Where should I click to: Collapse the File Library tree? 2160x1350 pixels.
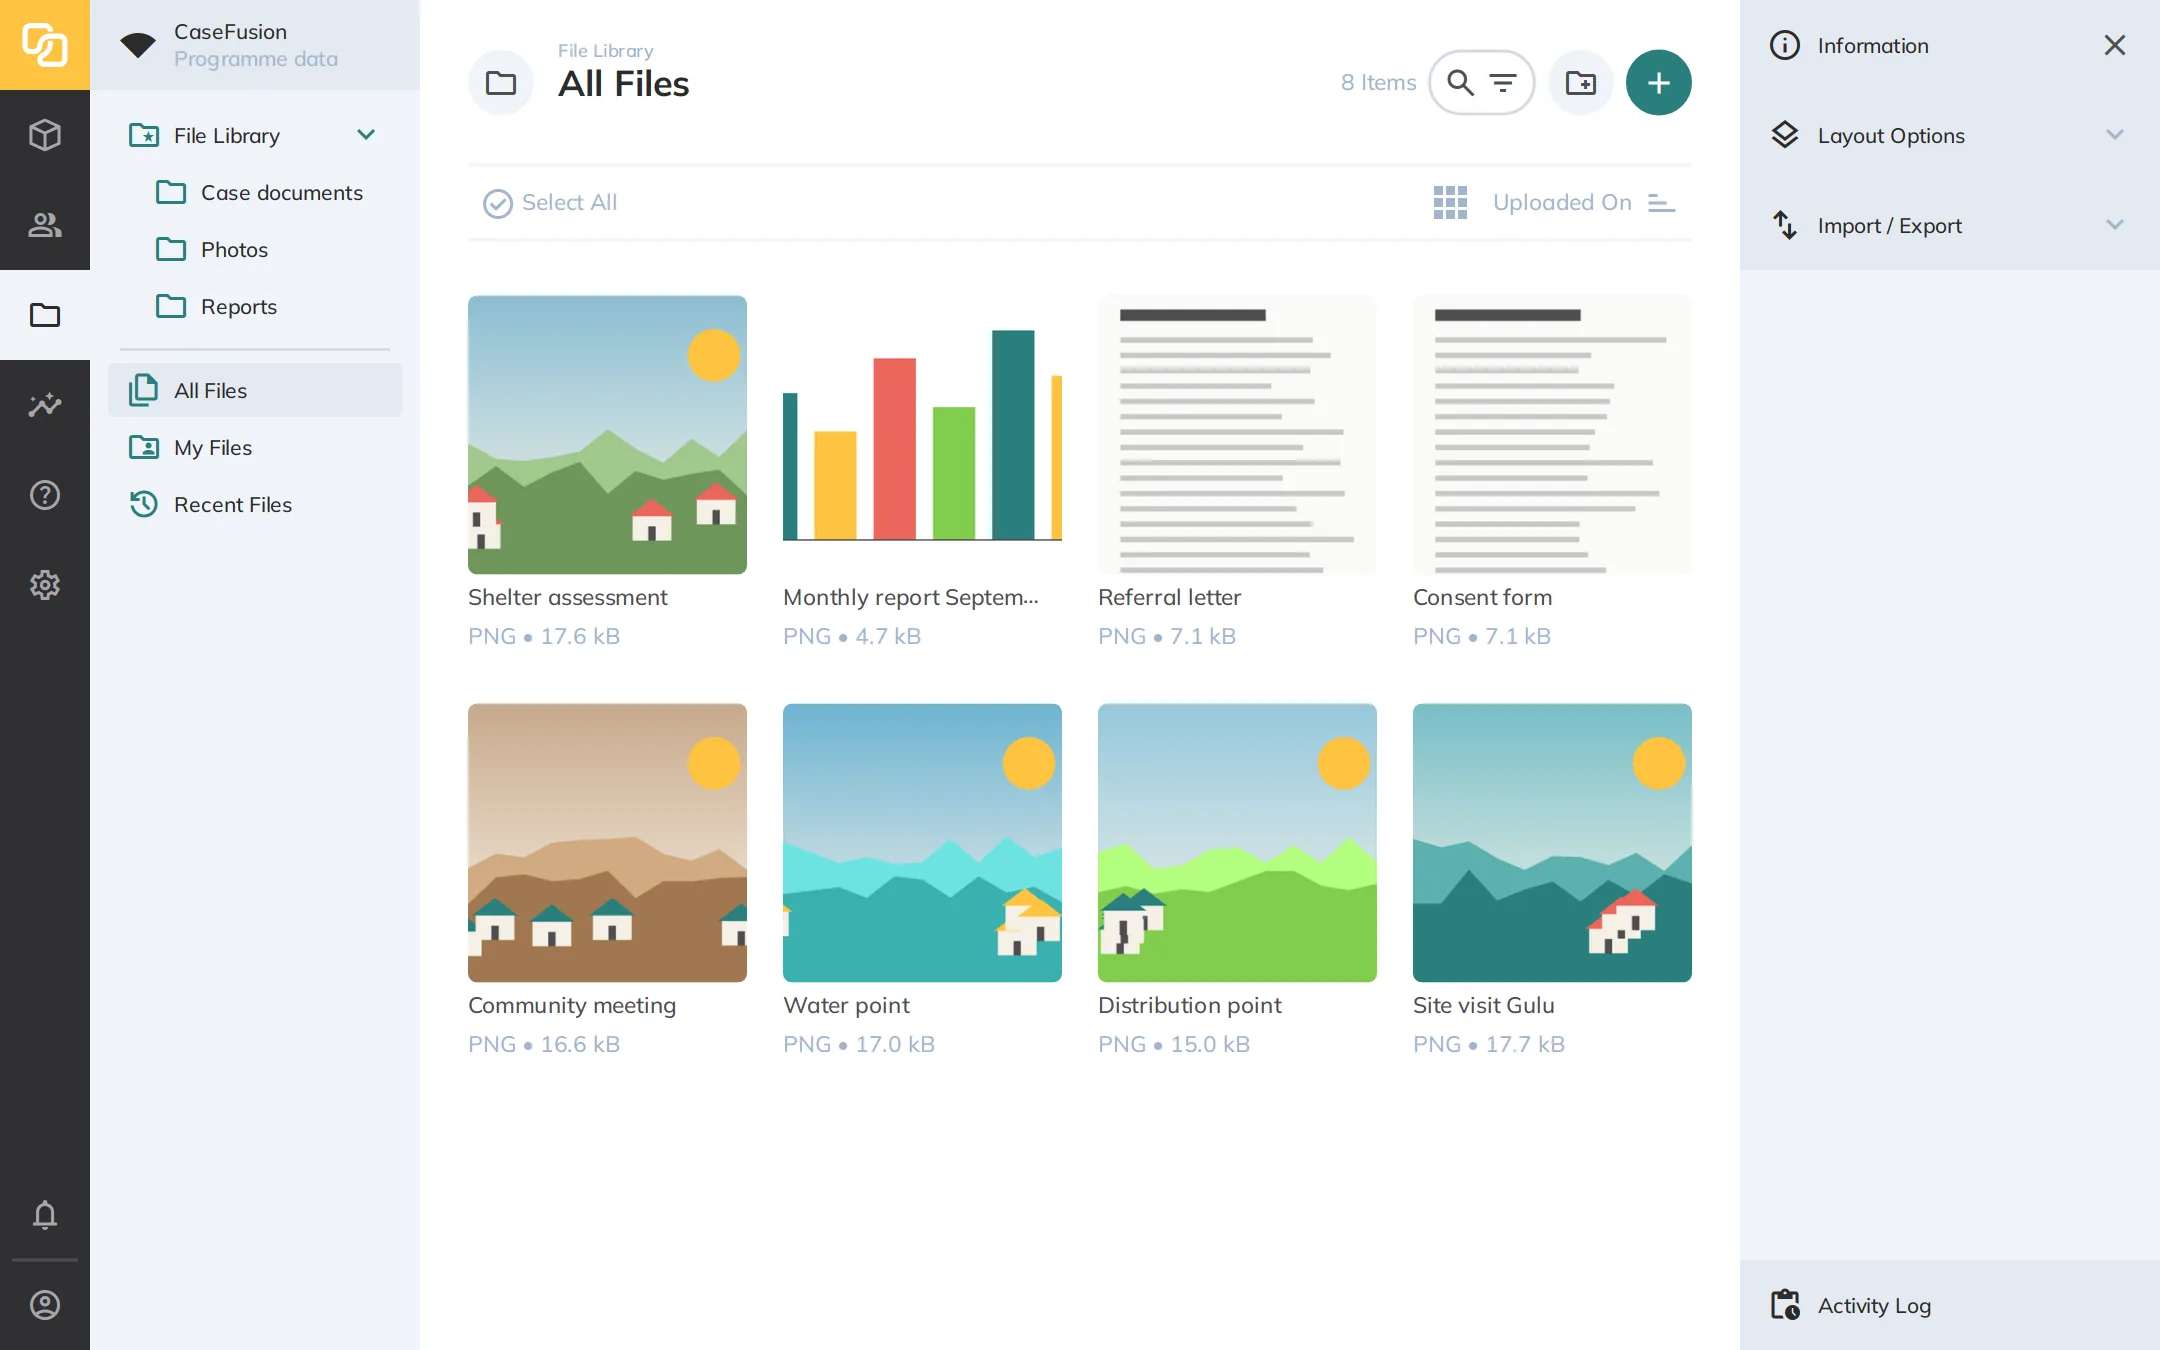(x=366, y=135)
